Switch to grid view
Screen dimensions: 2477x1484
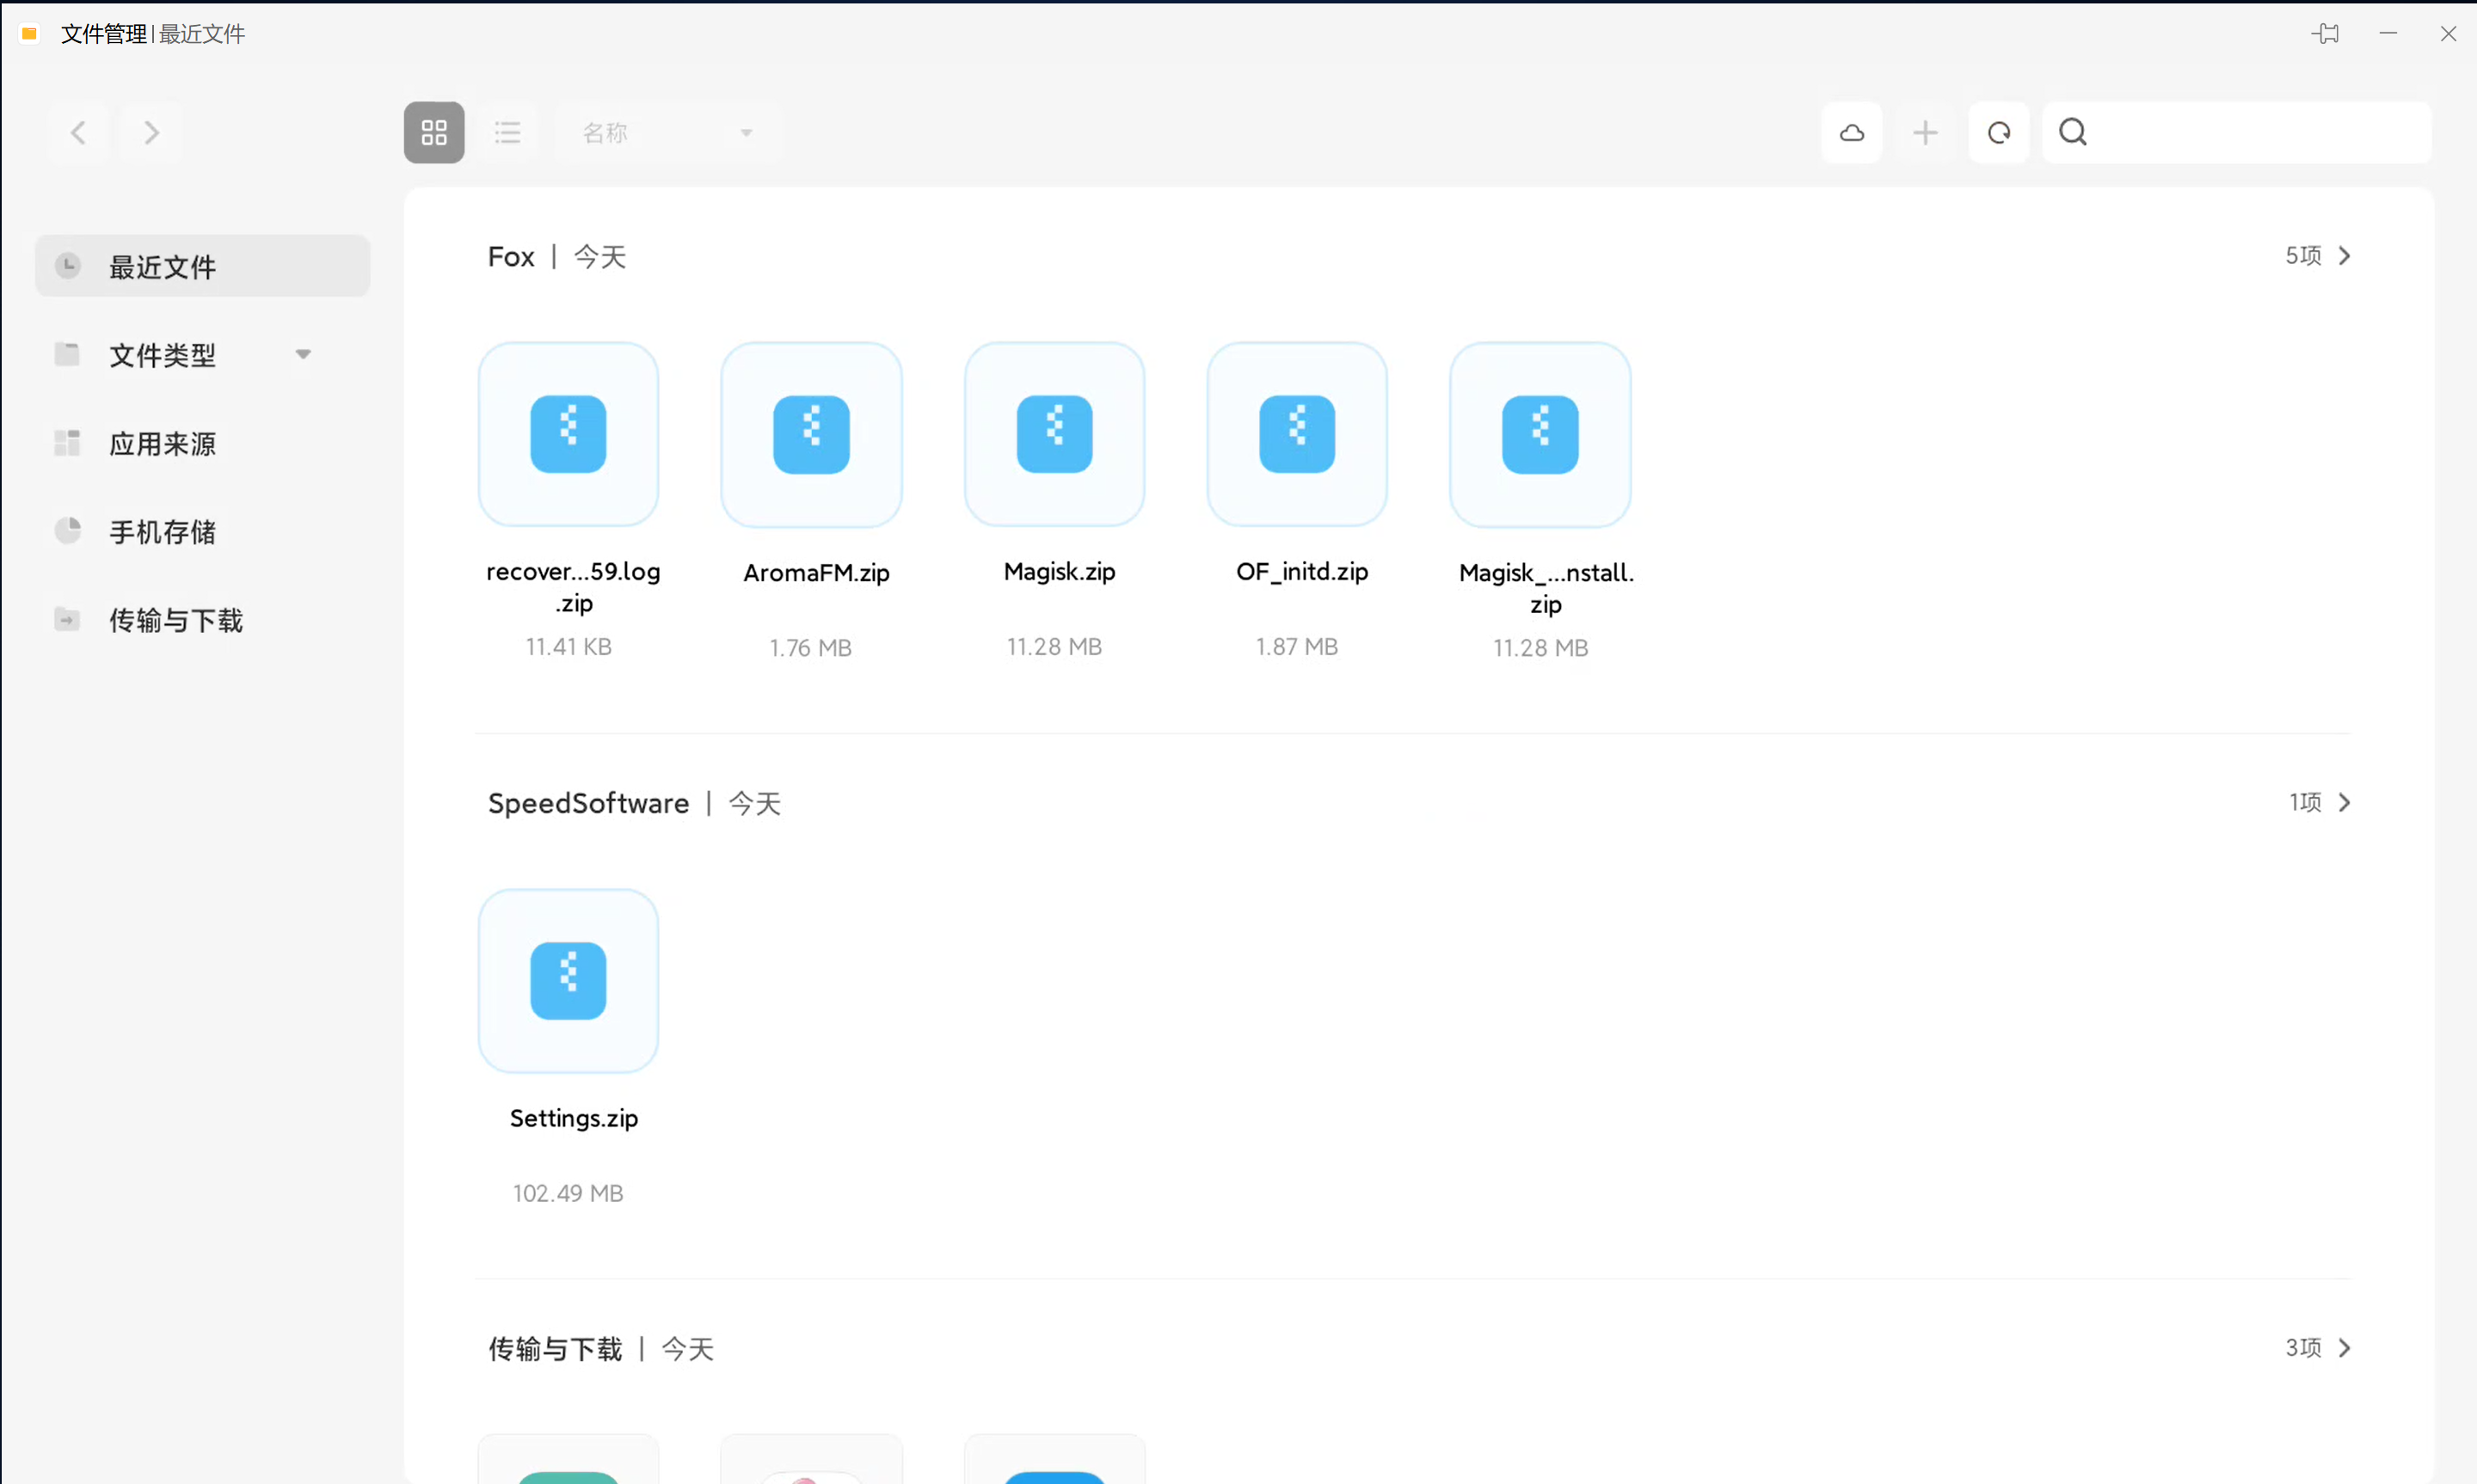(x=434, y=132)
